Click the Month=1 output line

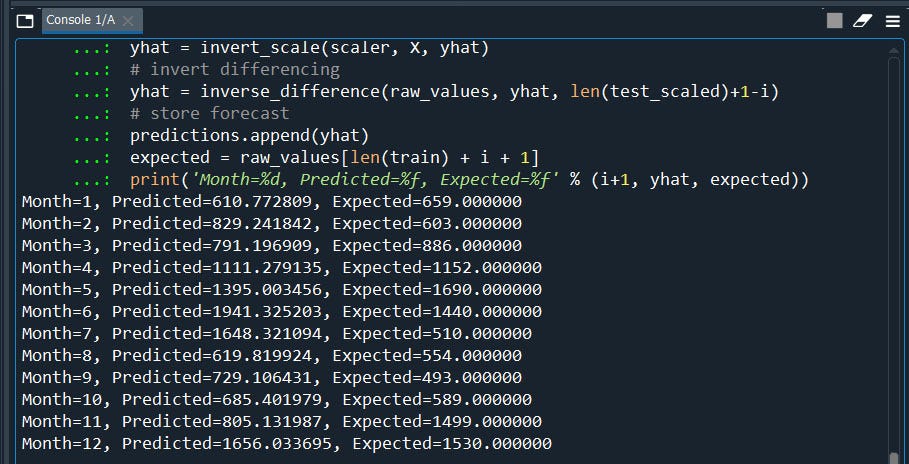(x=271, y=202)
